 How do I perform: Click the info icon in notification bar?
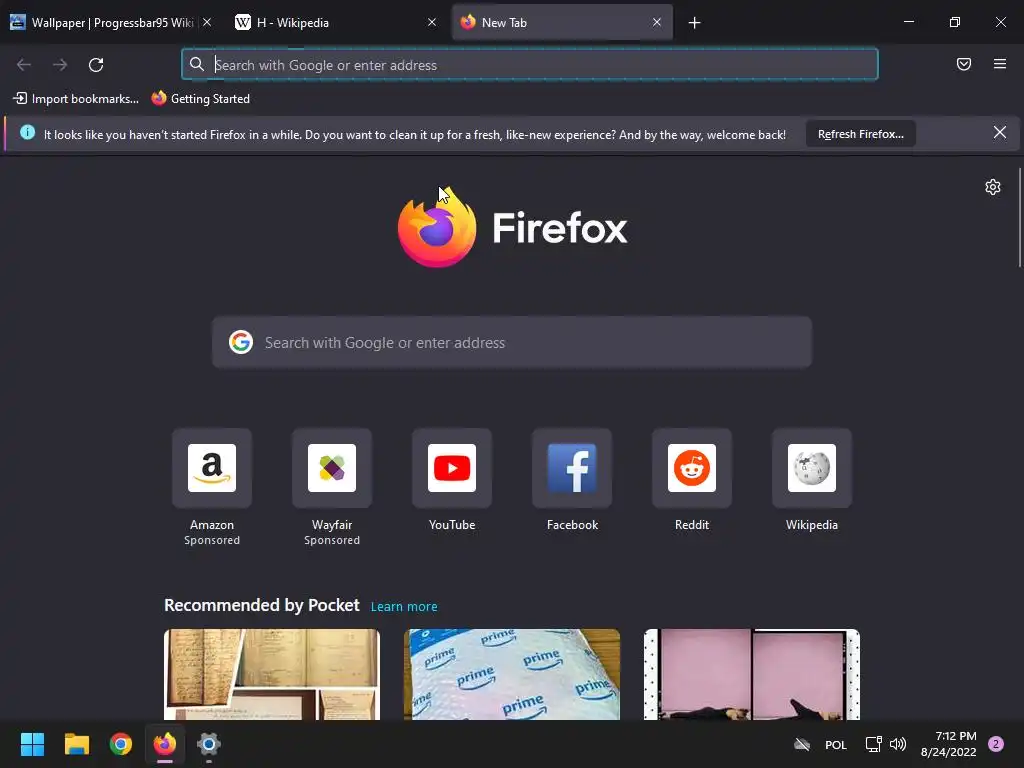coord(27,133)
